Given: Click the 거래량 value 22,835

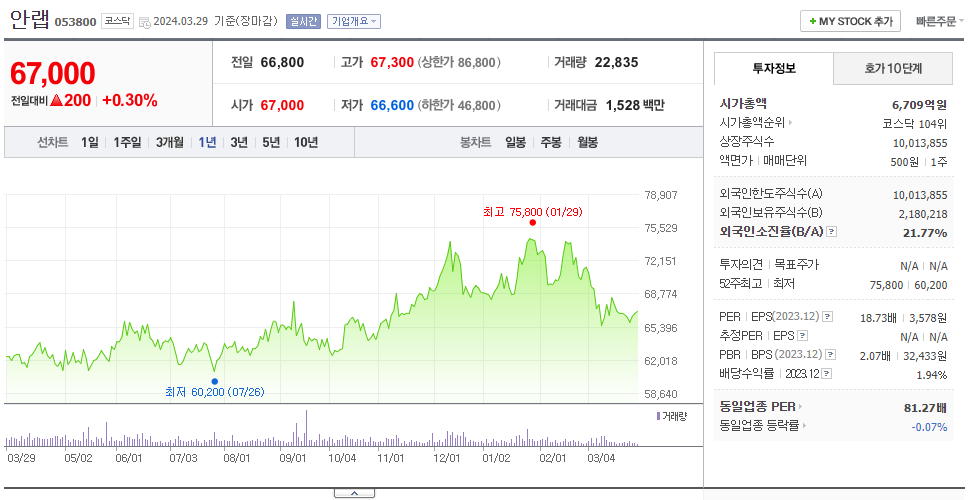Looking at the screenshot, I should click(617, 62).
